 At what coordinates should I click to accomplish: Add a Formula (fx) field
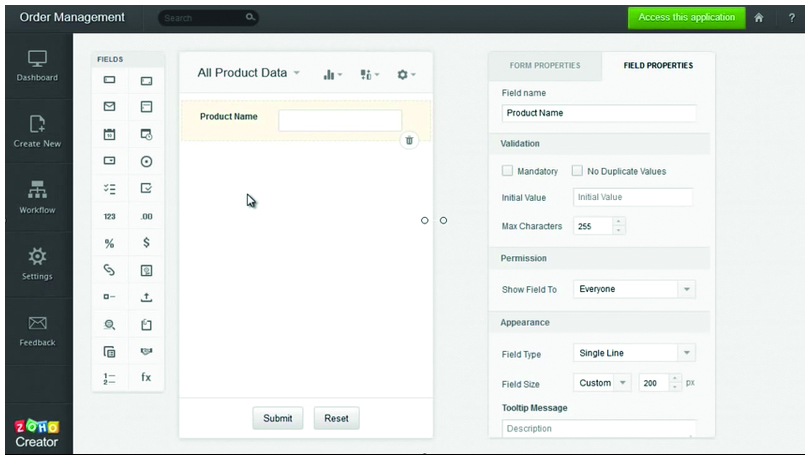click(x=146, y=377)
